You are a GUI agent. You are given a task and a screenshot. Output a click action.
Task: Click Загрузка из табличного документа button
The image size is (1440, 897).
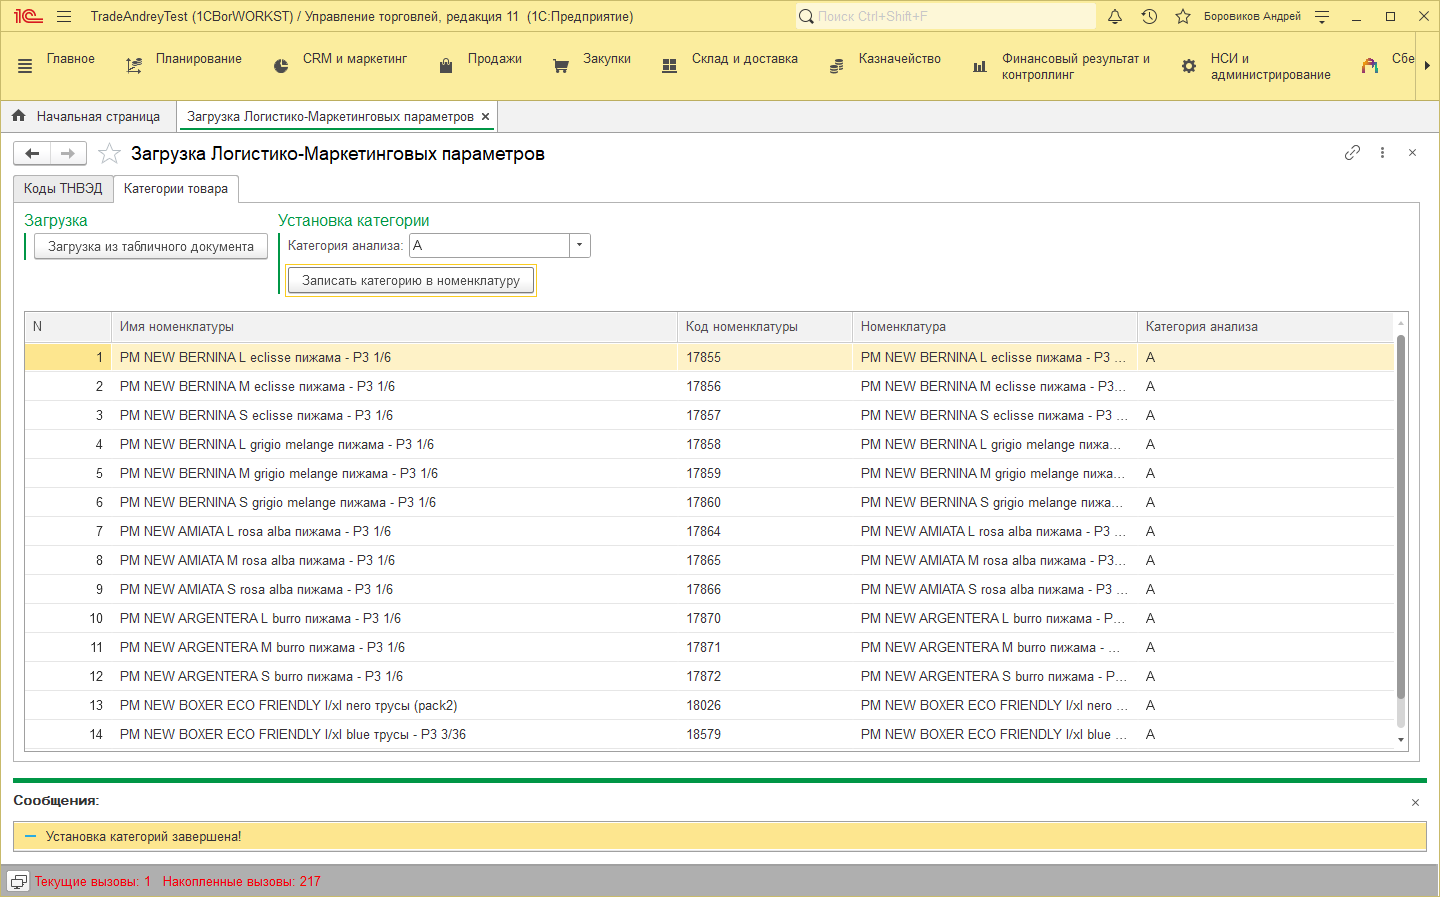[151, 246]
